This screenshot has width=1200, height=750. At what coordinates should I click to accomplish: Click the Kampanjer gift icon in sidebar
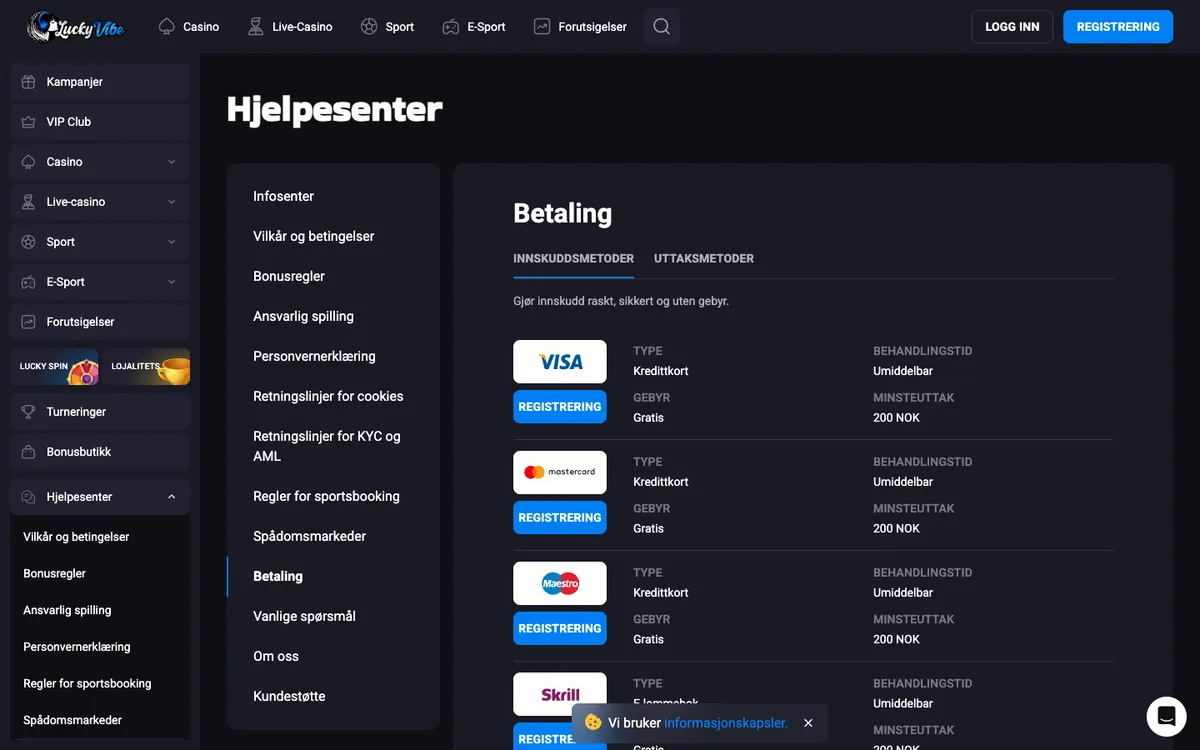tap(28, 82)
